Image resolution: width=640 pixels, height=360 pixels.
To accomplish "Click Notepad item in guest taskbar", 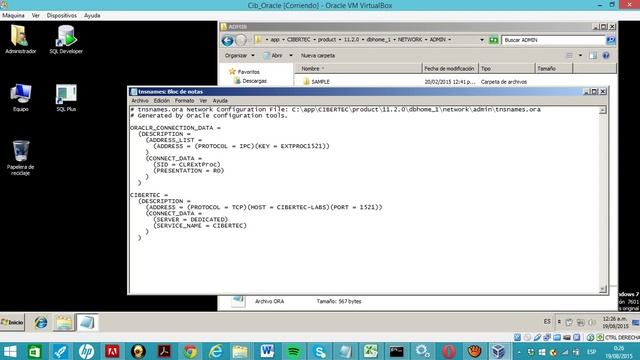I will coord(87,322).
